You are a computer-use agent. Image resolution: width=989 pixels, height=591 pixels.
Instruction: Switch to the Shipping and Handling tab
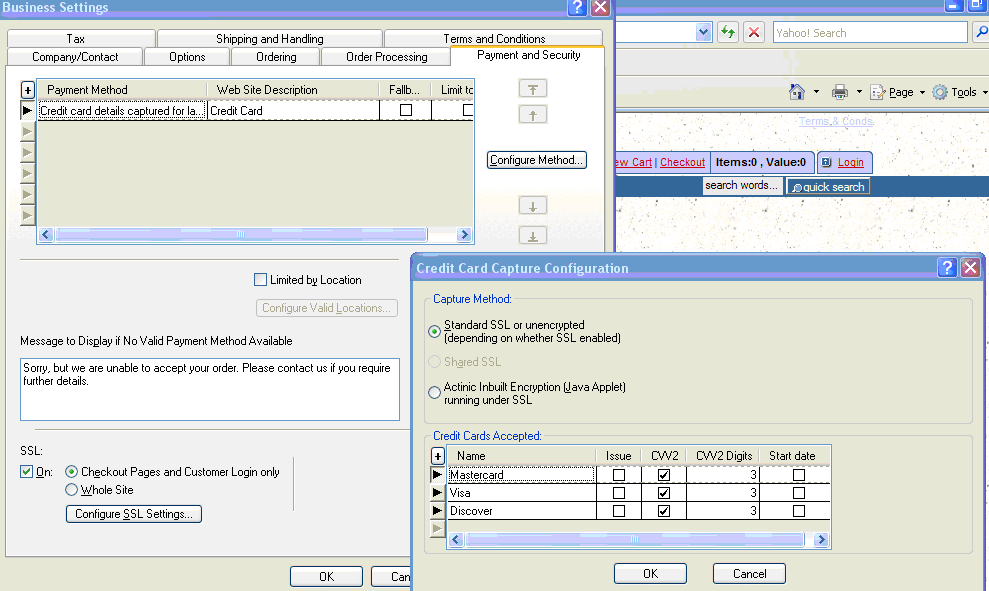click(x=269, y=39)
